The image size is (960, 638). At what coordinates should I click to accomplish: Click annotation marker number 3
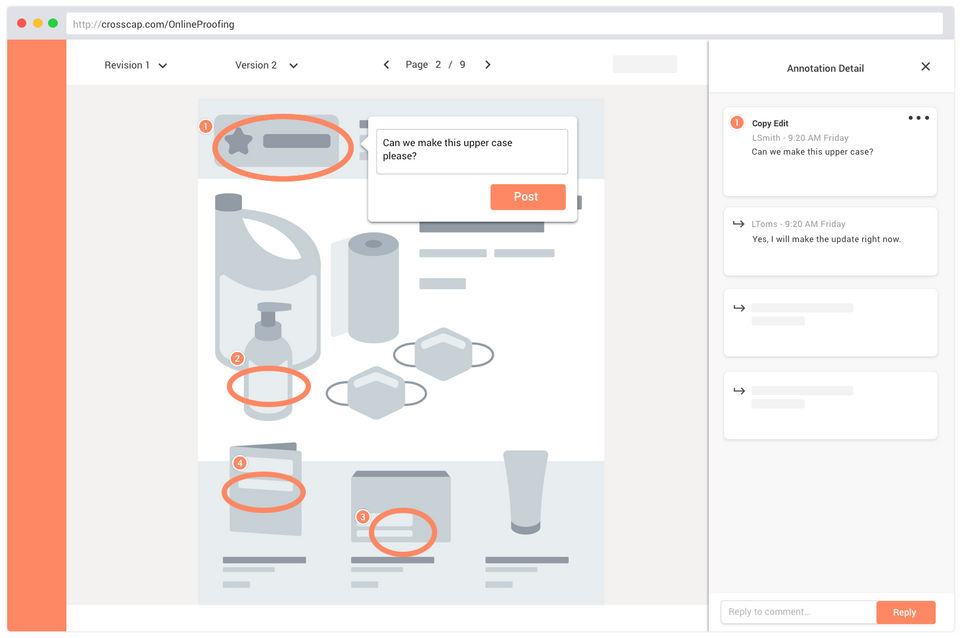[362, 517]
